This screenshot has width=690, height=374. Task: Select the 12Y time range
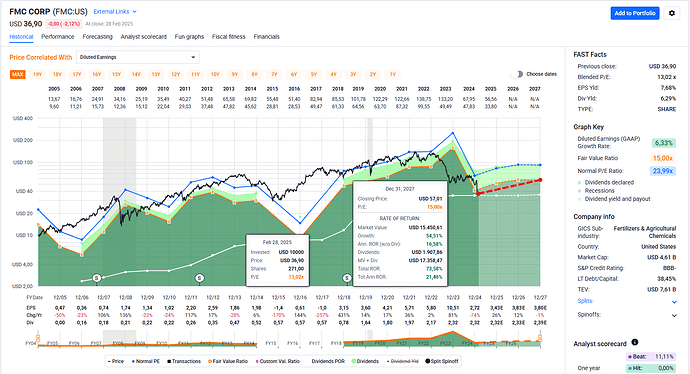tap(176, 74)
